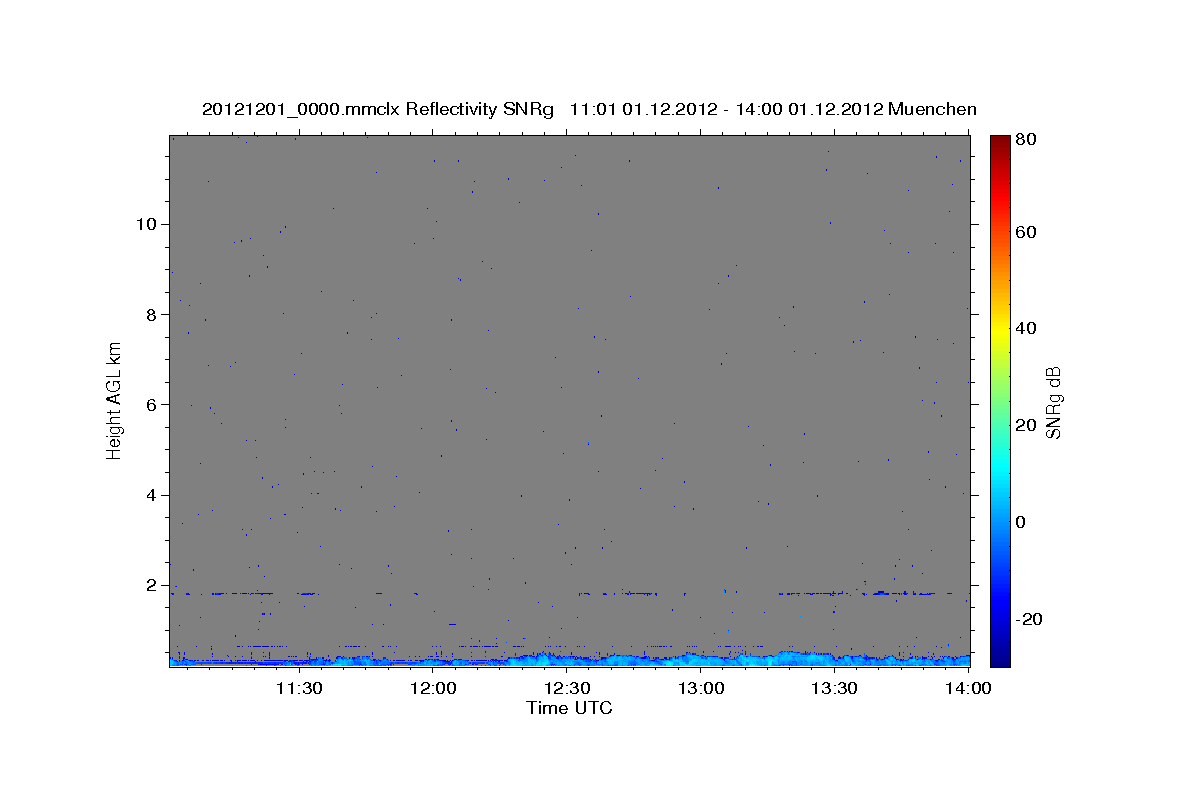The width and height of the screenshot is (1200, 800).
Task: Click the height tick label 6
Action: pos(154,405)
